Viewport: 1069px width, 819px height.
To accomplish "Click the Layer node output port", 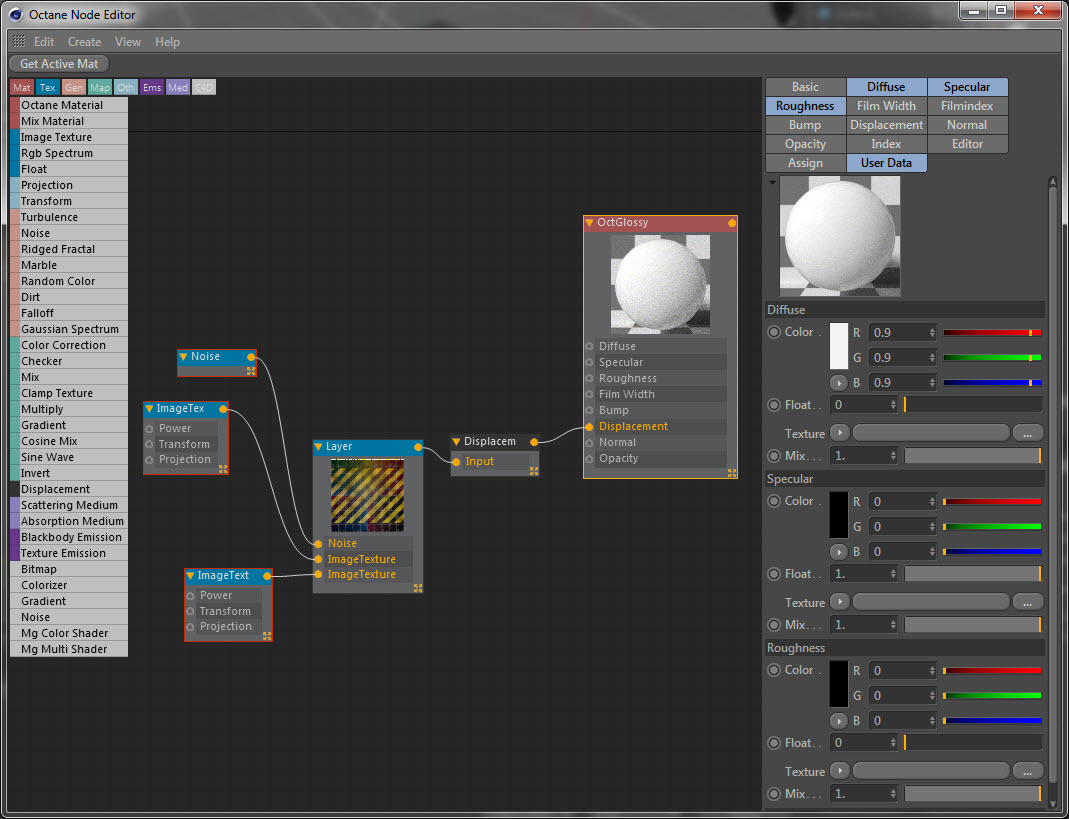I will click(x=418, y=447).
